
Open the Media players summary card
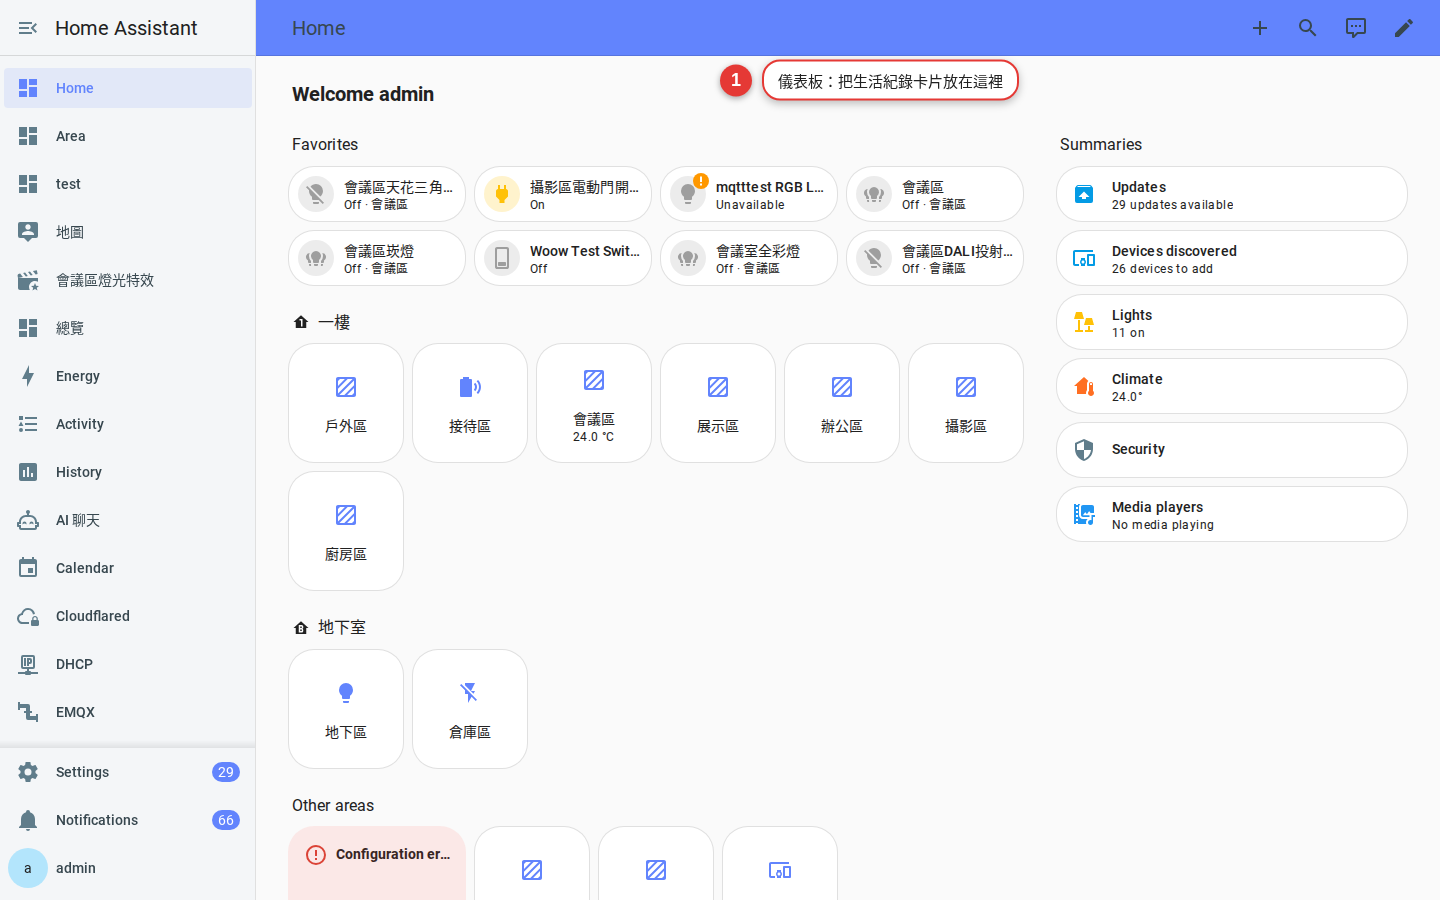[x=1232, y=514]
